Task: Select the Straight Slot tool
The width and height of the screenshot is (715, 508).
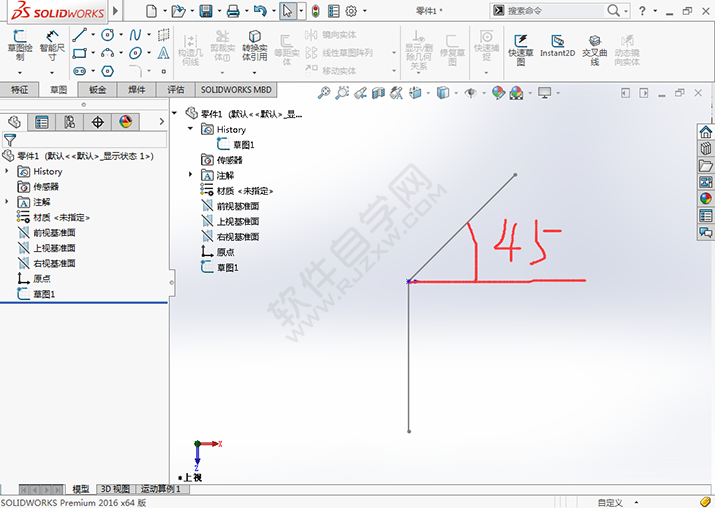Action: click(x=80, y=71)
